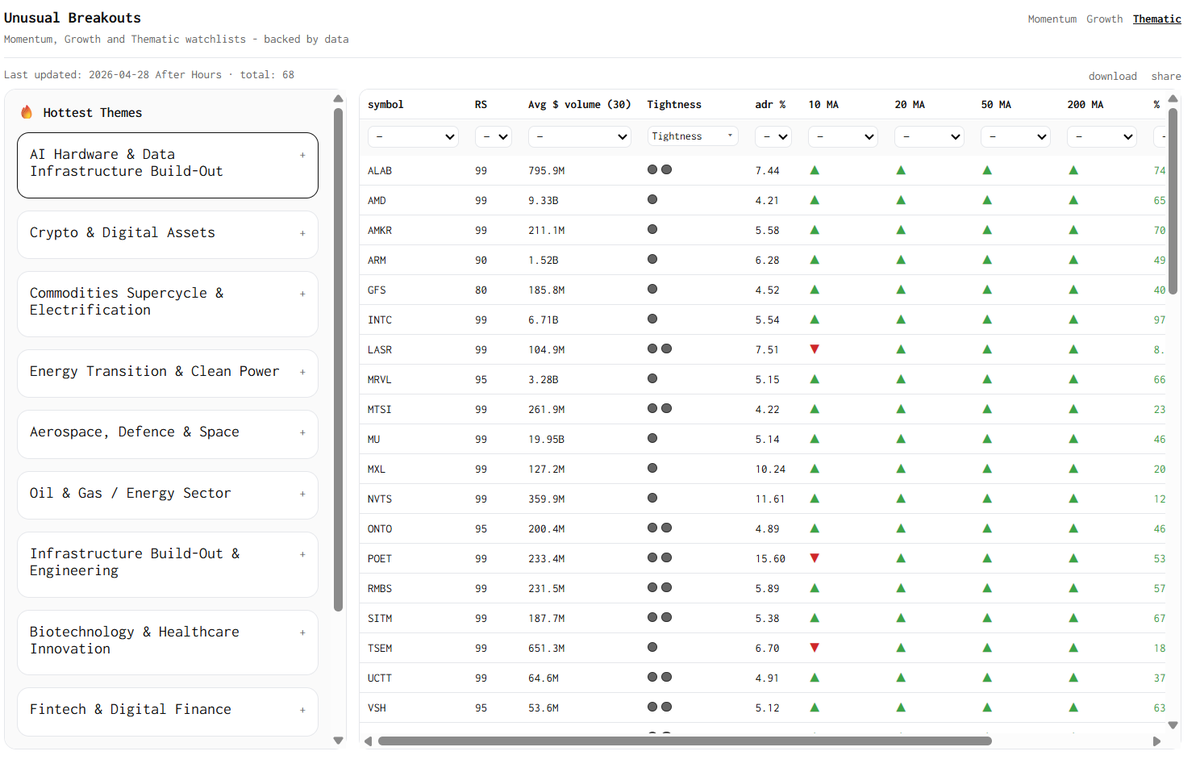The image size is (1200, 768).
Task: Click the table horizontal scrollbar thumb
Action: pyautogui.click(x=685, y=741)
